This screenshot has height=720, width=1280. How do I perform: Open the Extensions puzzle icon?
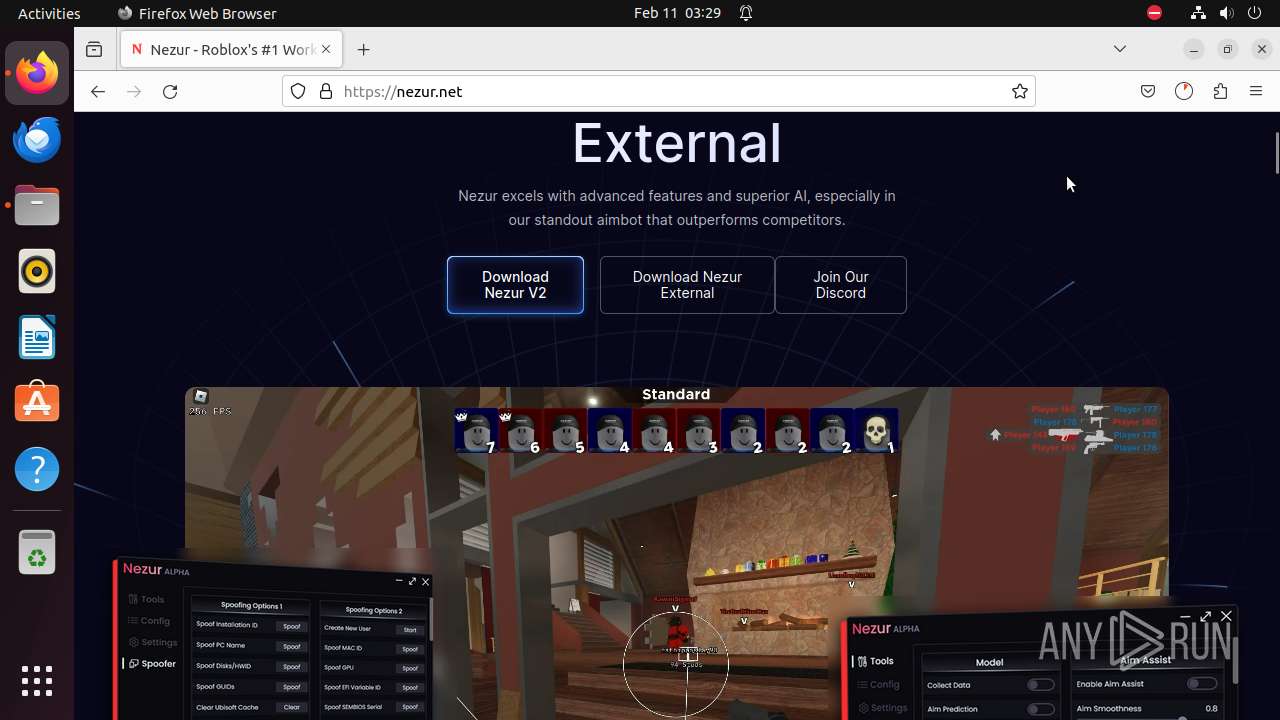tap(1220, 91)
